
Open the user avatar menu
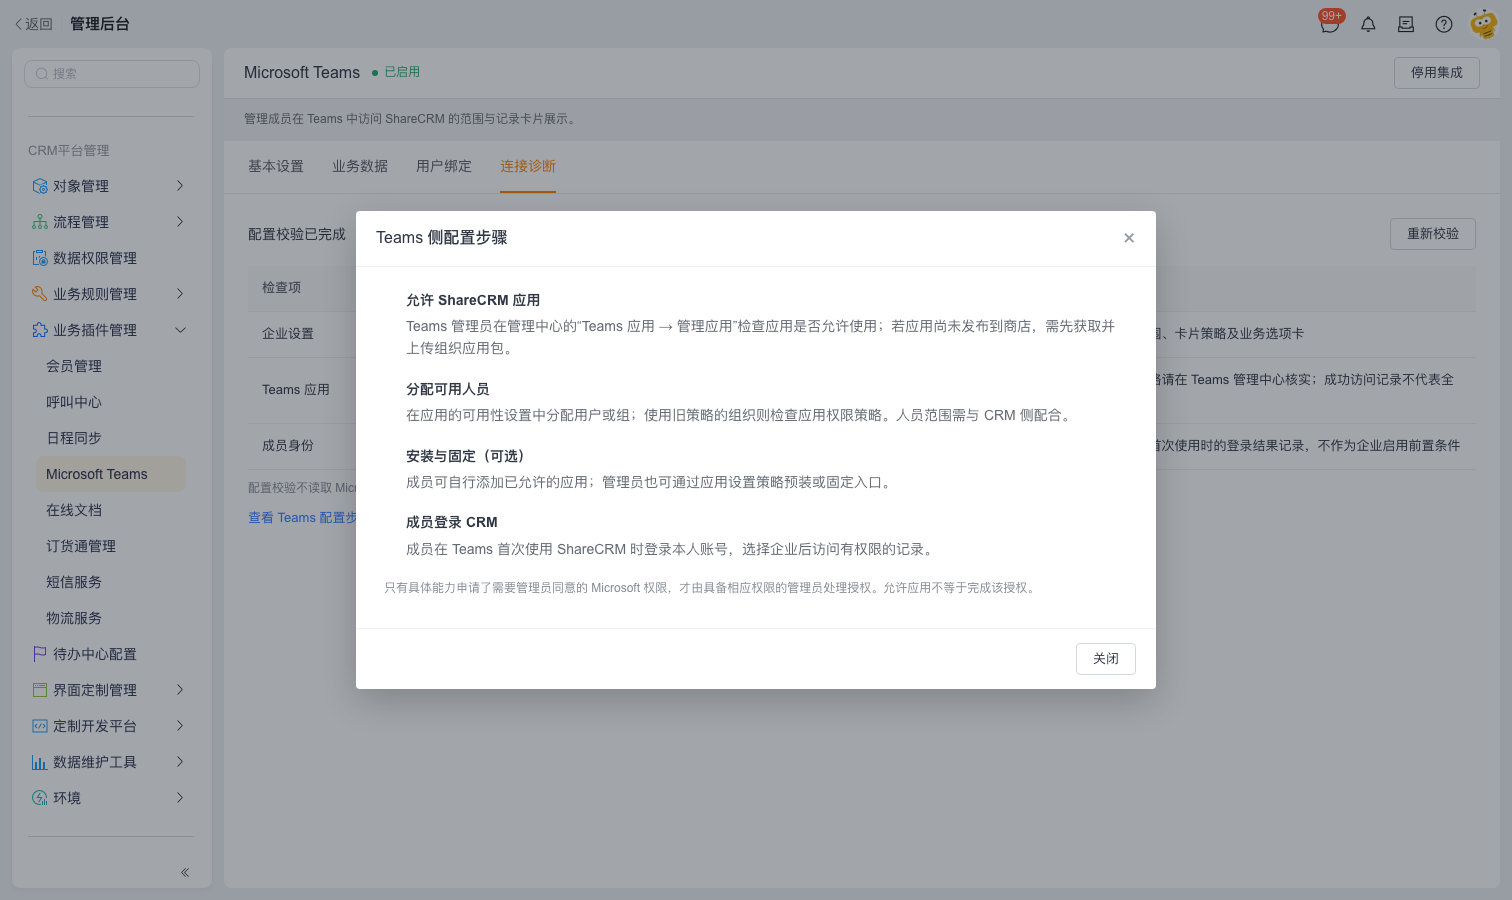point(1484,24)
